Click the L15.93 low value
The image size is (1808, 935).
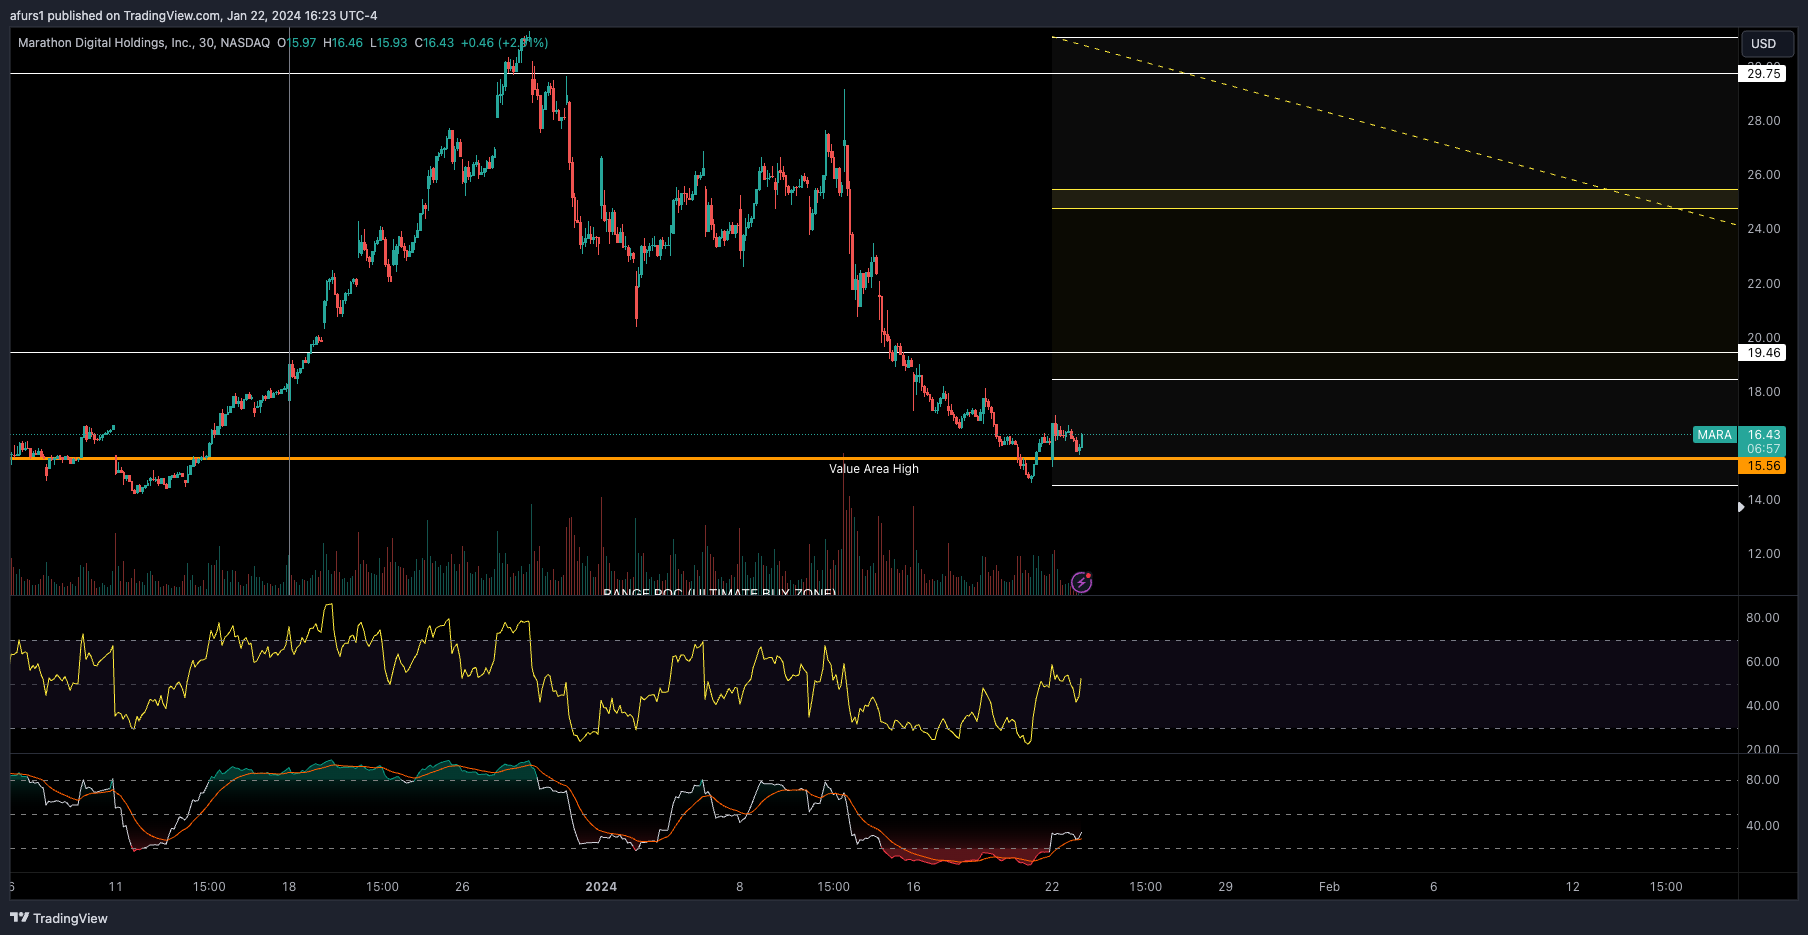click(388, 43)
